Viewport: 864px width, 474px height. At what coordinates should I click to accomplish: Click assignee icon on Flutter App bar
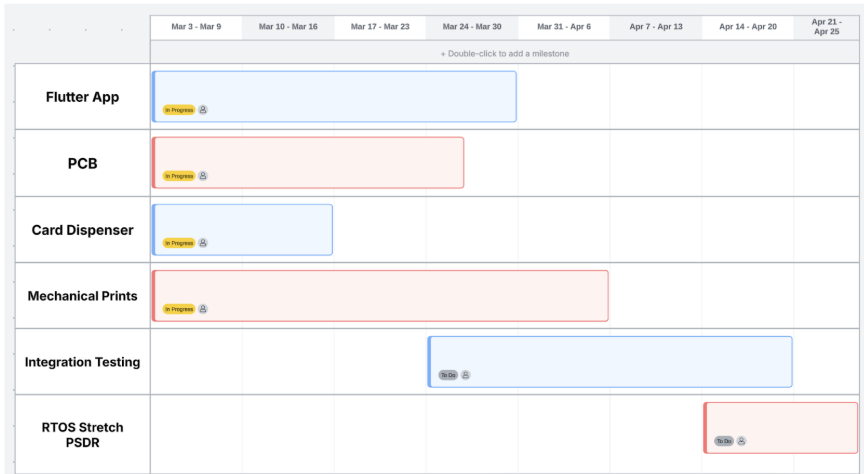click(203, 110)
